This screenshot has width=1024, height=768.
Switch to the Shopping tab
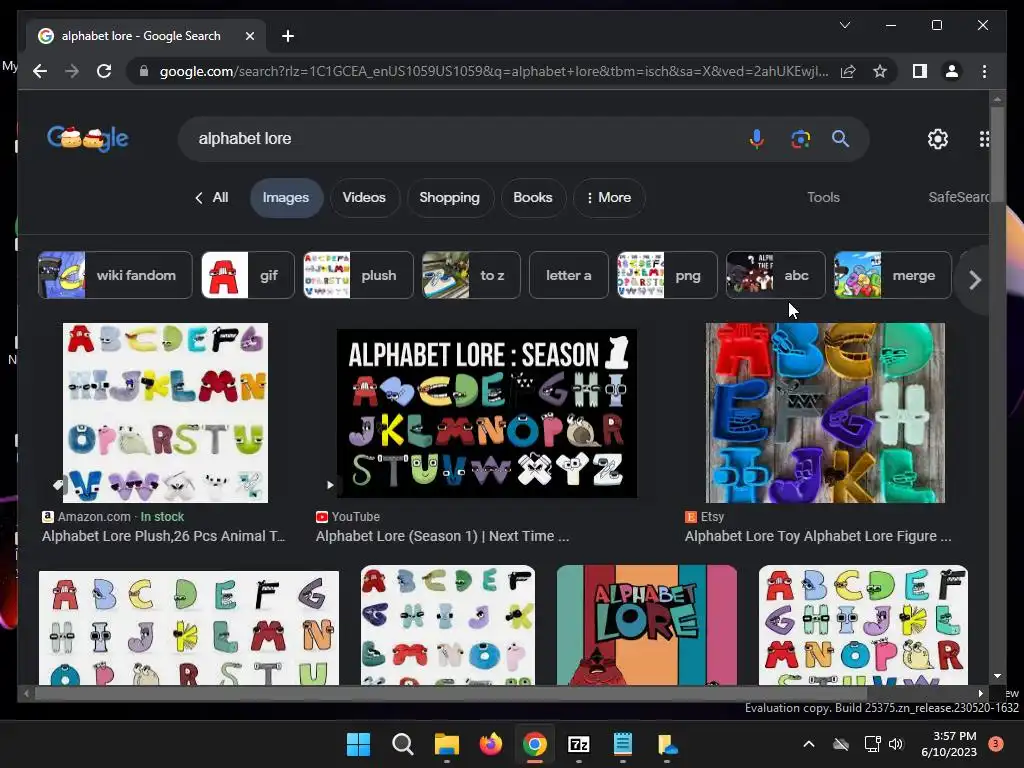pyautogui.click(x=449, y=197)
